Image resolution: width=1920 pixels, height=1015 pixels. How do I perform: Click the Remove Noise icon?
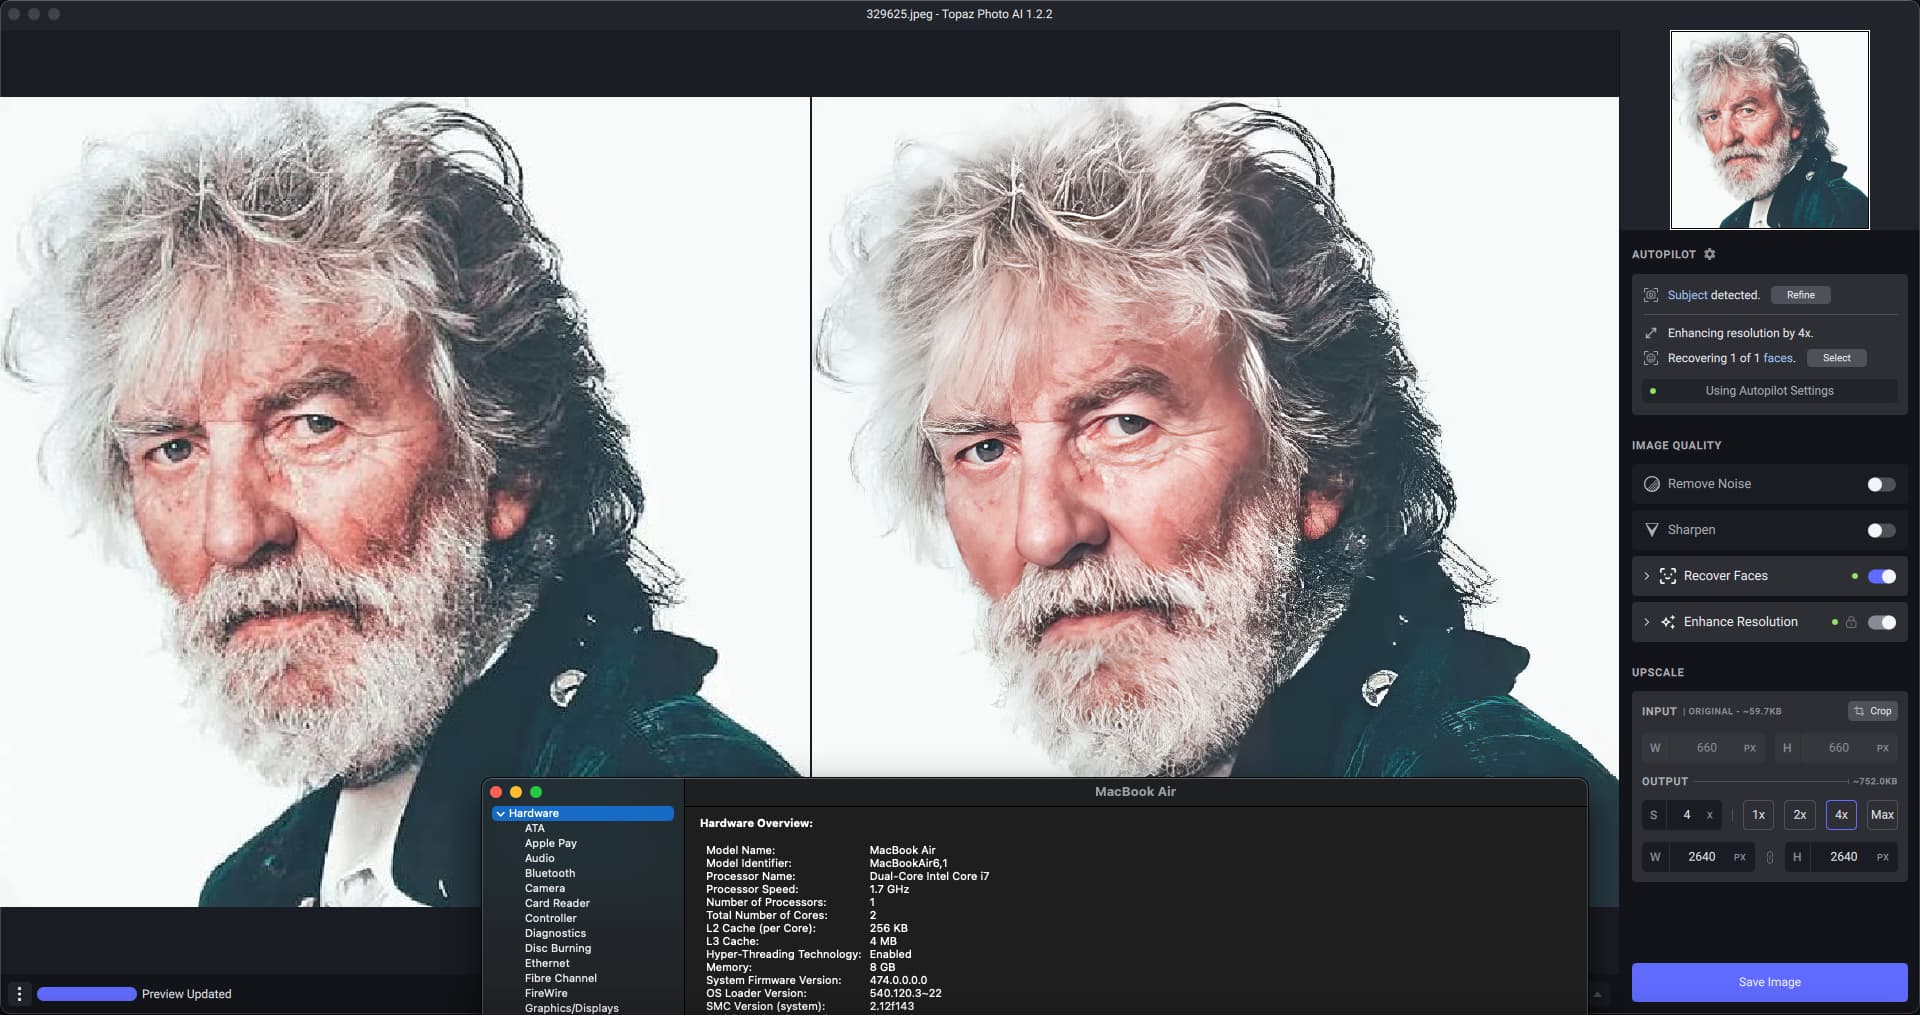pyautogui.click(x=1652, y=484)
